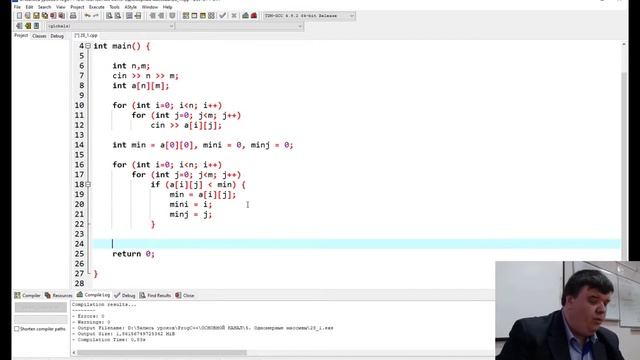640x360 pixels.
Task: Undo the last edit via toolbar
Action: (87, 16)
